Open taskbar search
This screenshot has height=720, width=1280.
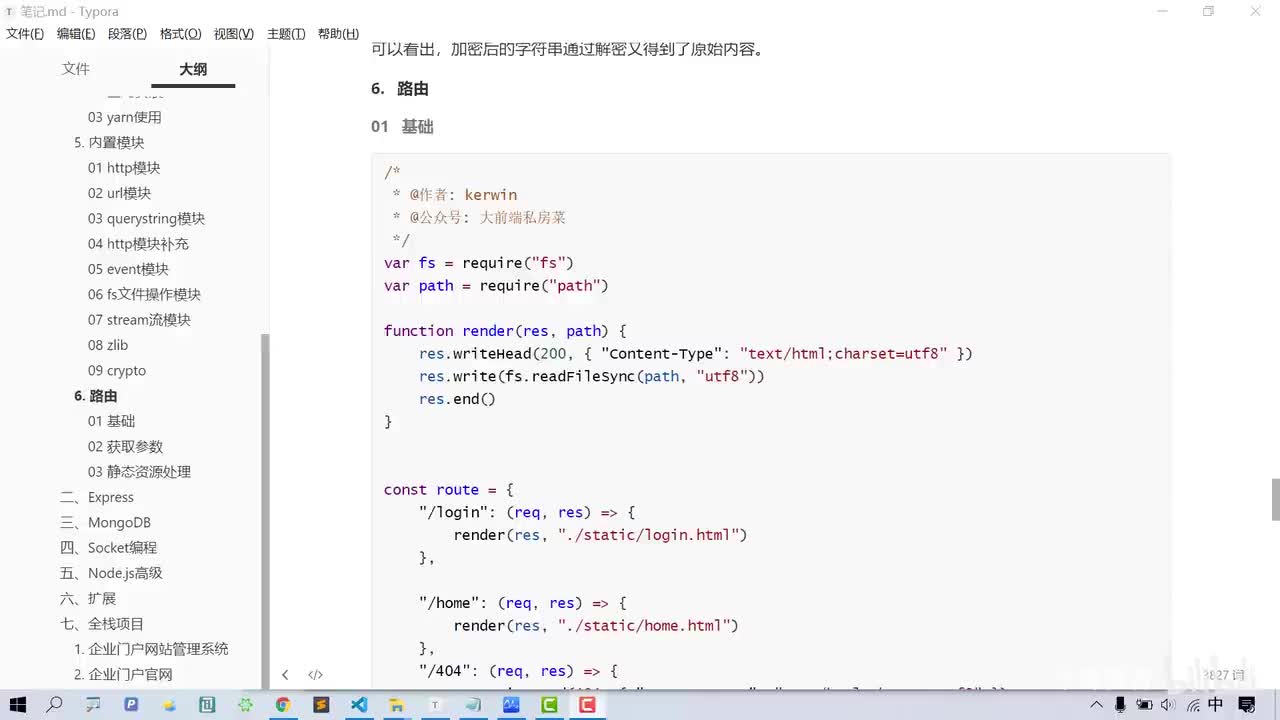55,704
